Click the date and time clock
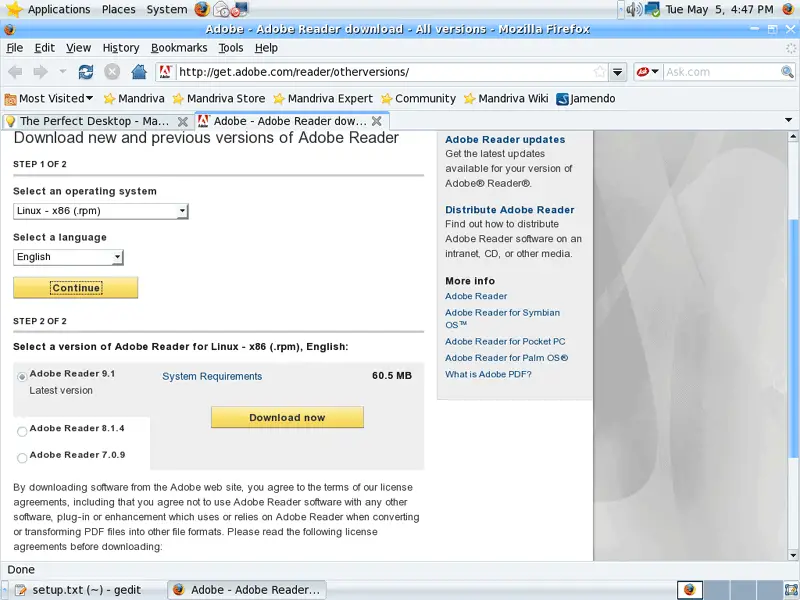This screenshot has width=800, height=600. [719, 9]
